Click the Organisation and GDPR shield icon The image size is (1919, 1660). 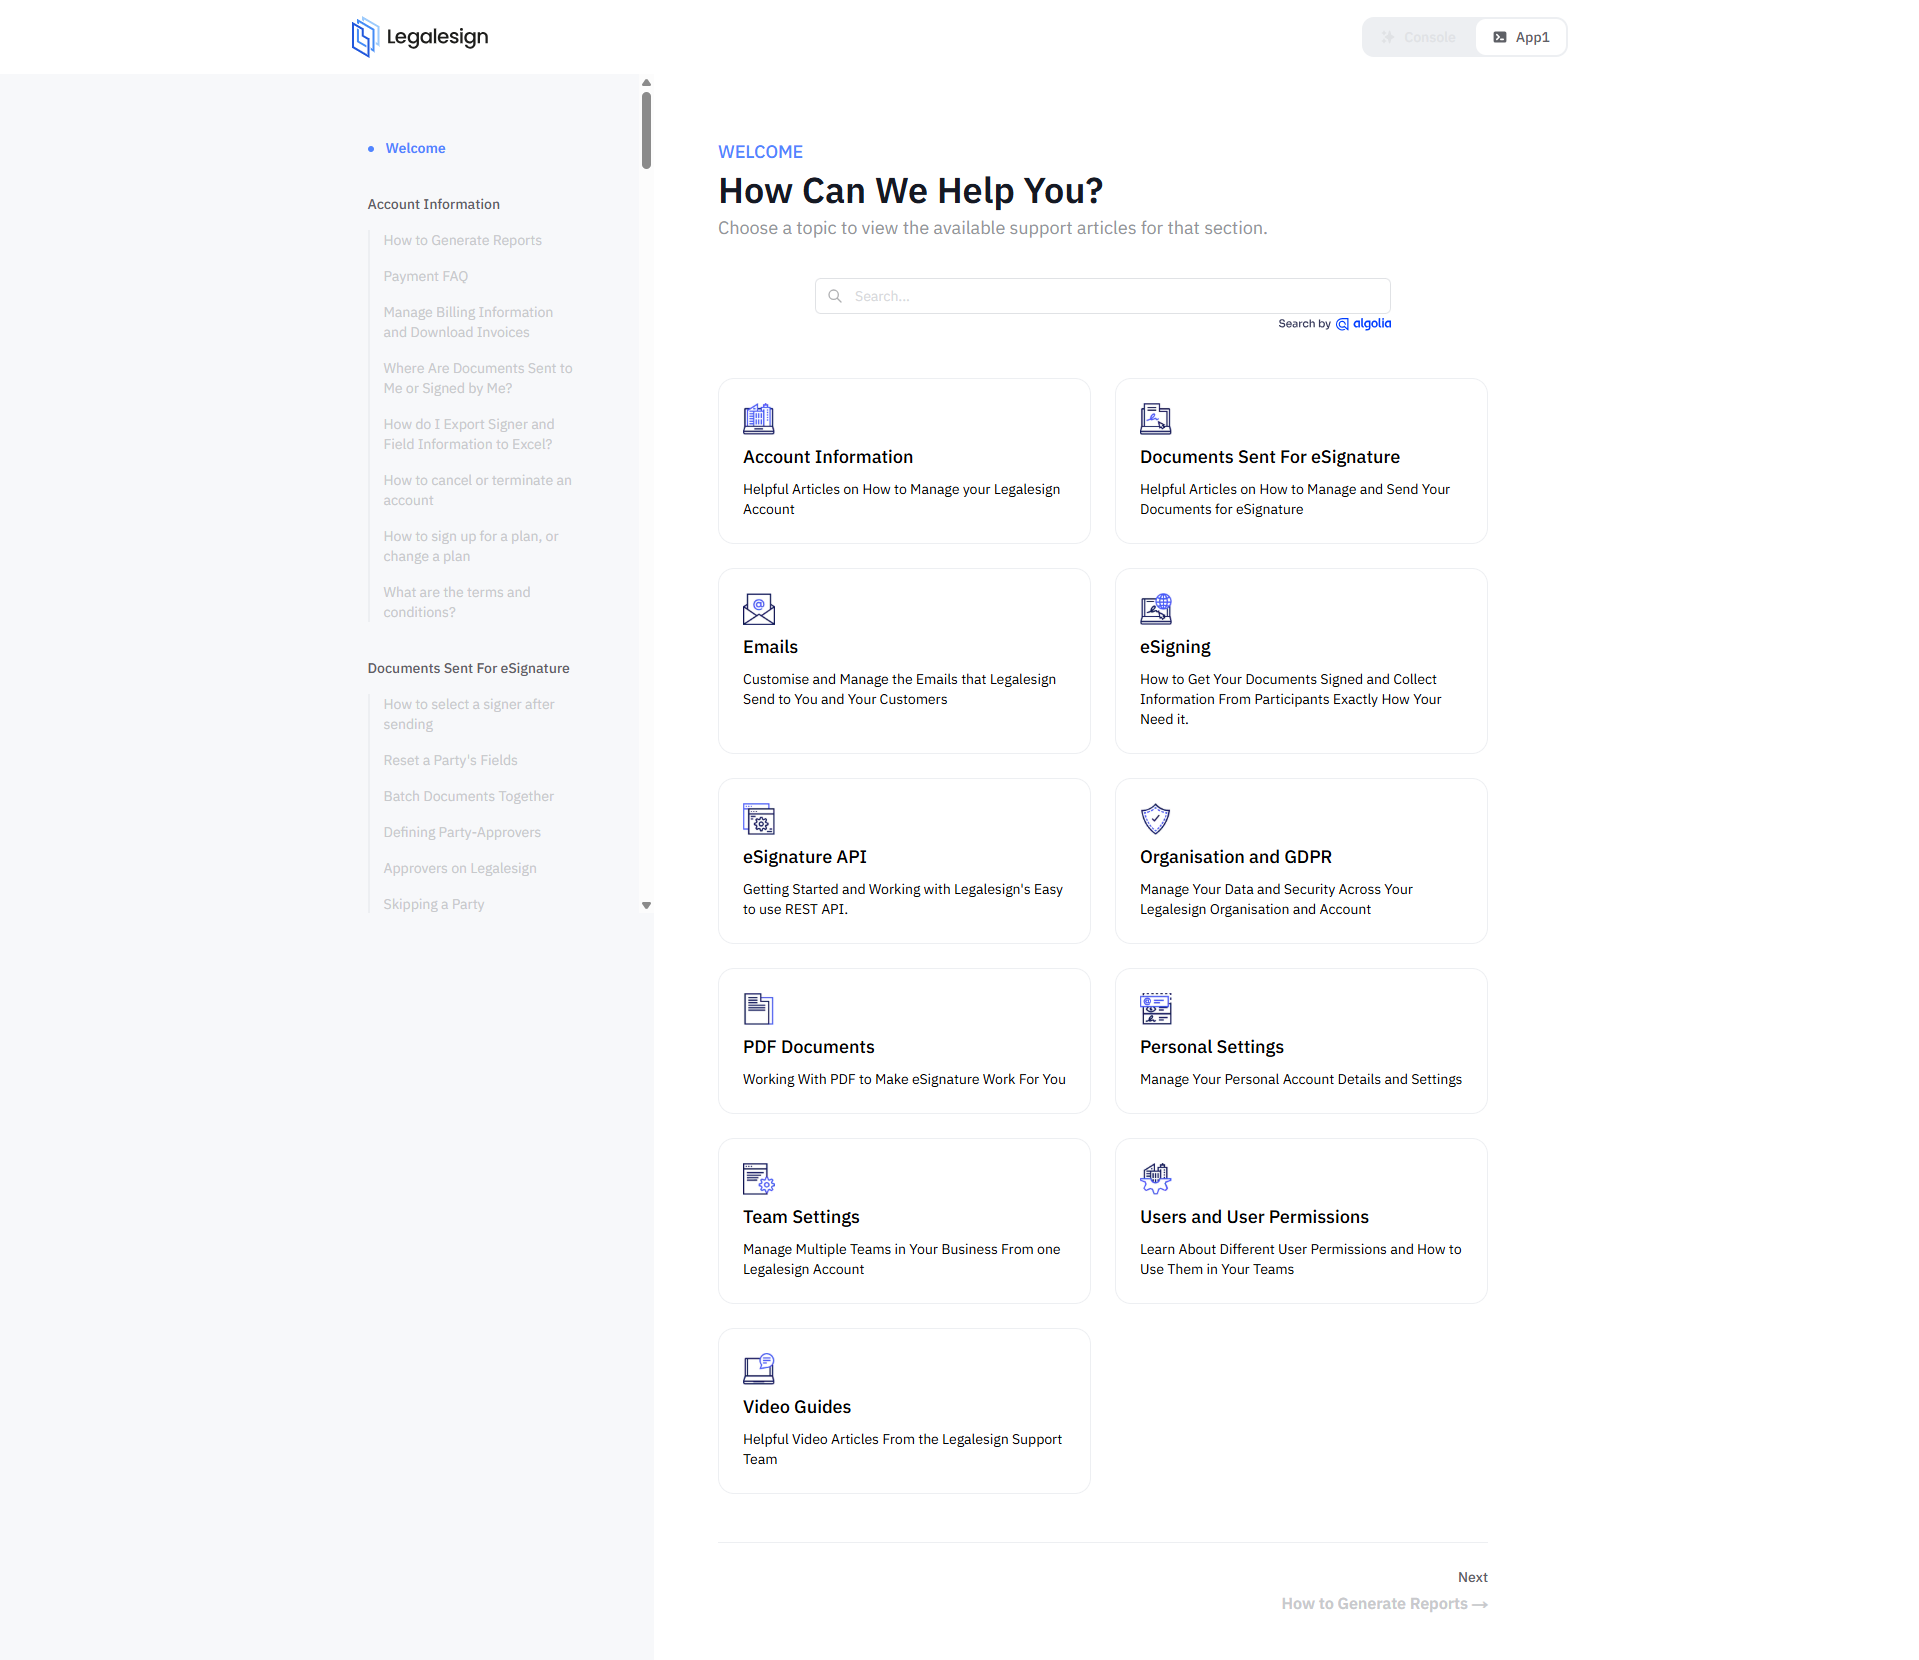1155,819
